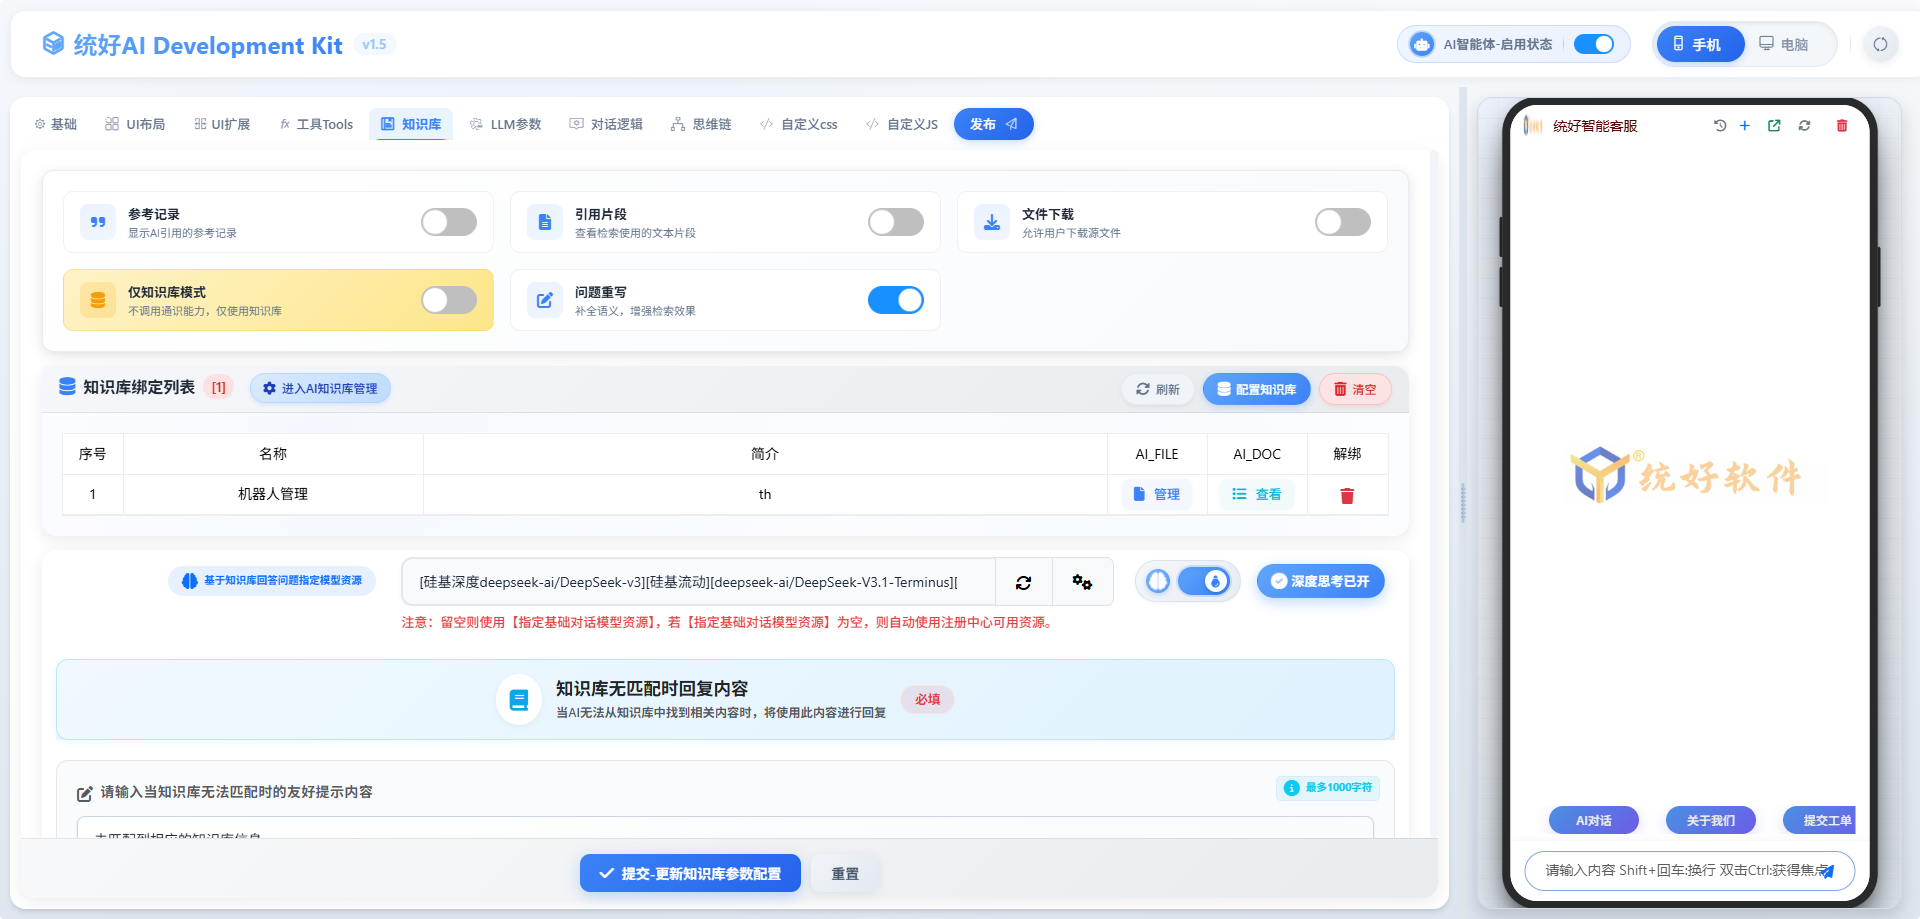The height and width of the screenshot is (919, 1920).
Task: Open chat history in phone preview
Action: click(1720, 126)
